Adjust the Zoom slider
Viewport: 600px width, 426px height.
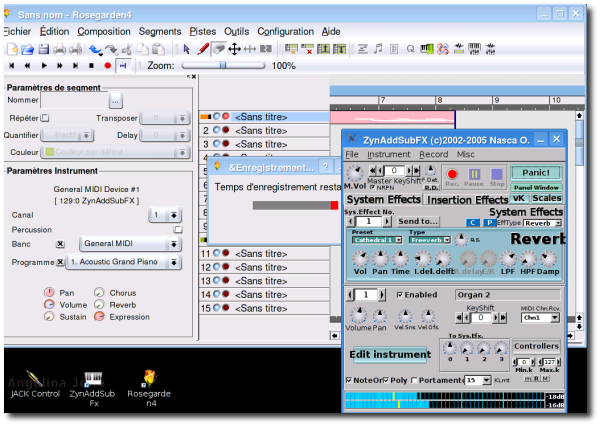click(x=223, y=65)
